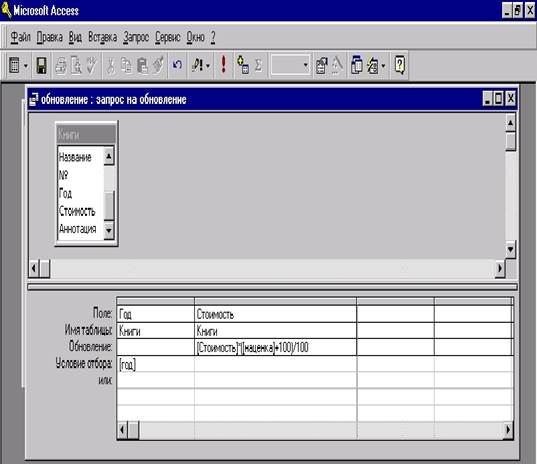Select the Год field in Книги list
Image resolution: width=537 pixels, height=464 pixels.
coord(65,193)
